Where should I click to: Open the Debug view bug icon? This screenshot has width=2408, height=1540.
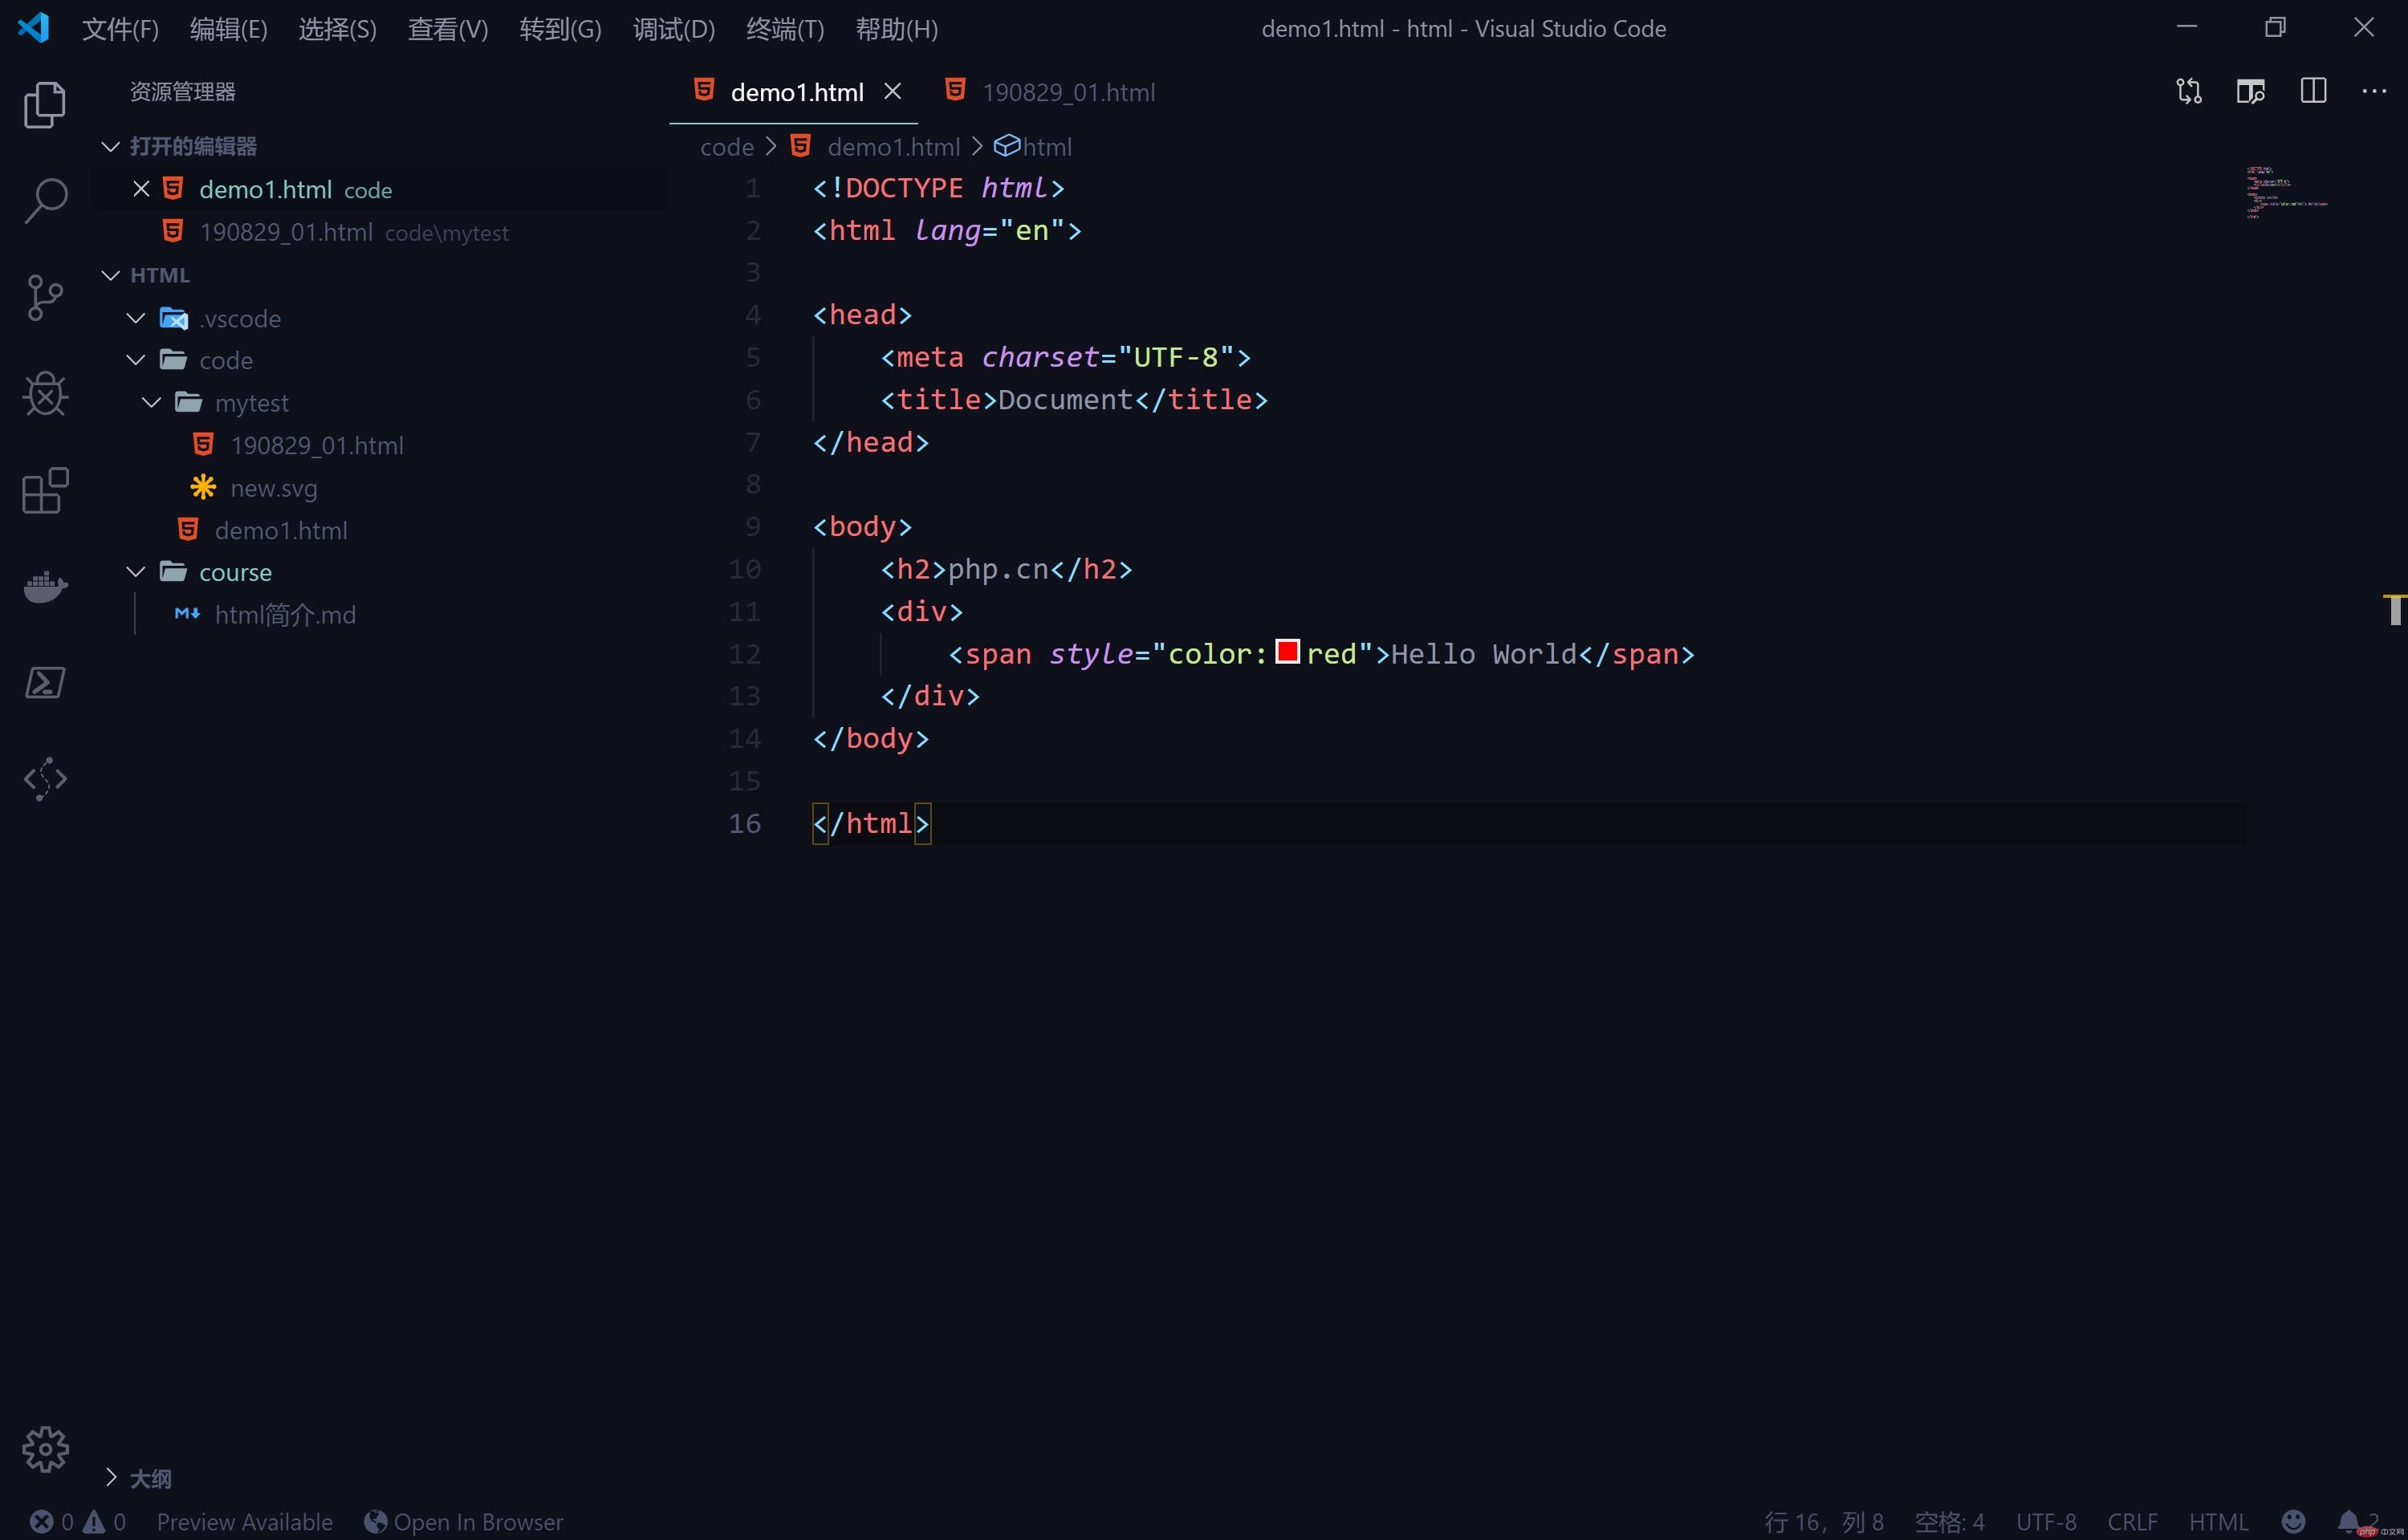44,394
